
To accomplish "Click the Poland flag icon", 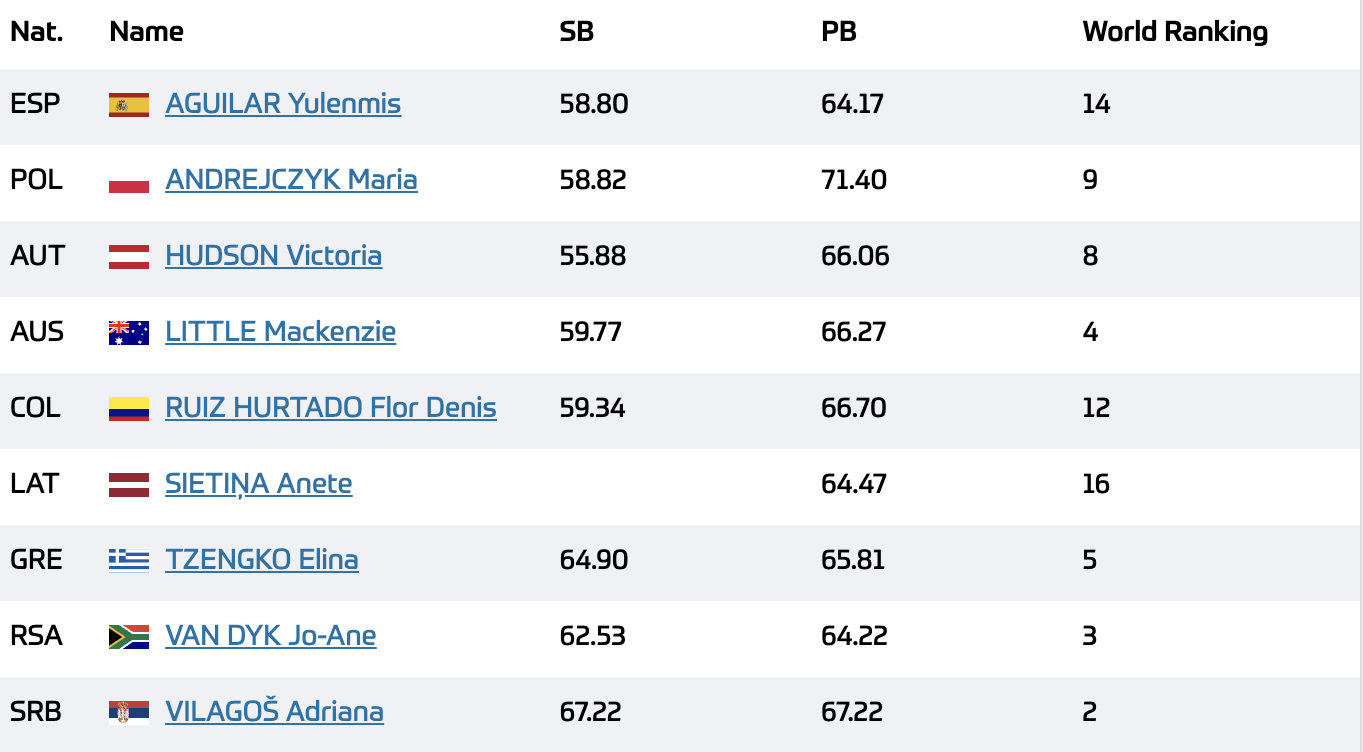I will 129,181.
